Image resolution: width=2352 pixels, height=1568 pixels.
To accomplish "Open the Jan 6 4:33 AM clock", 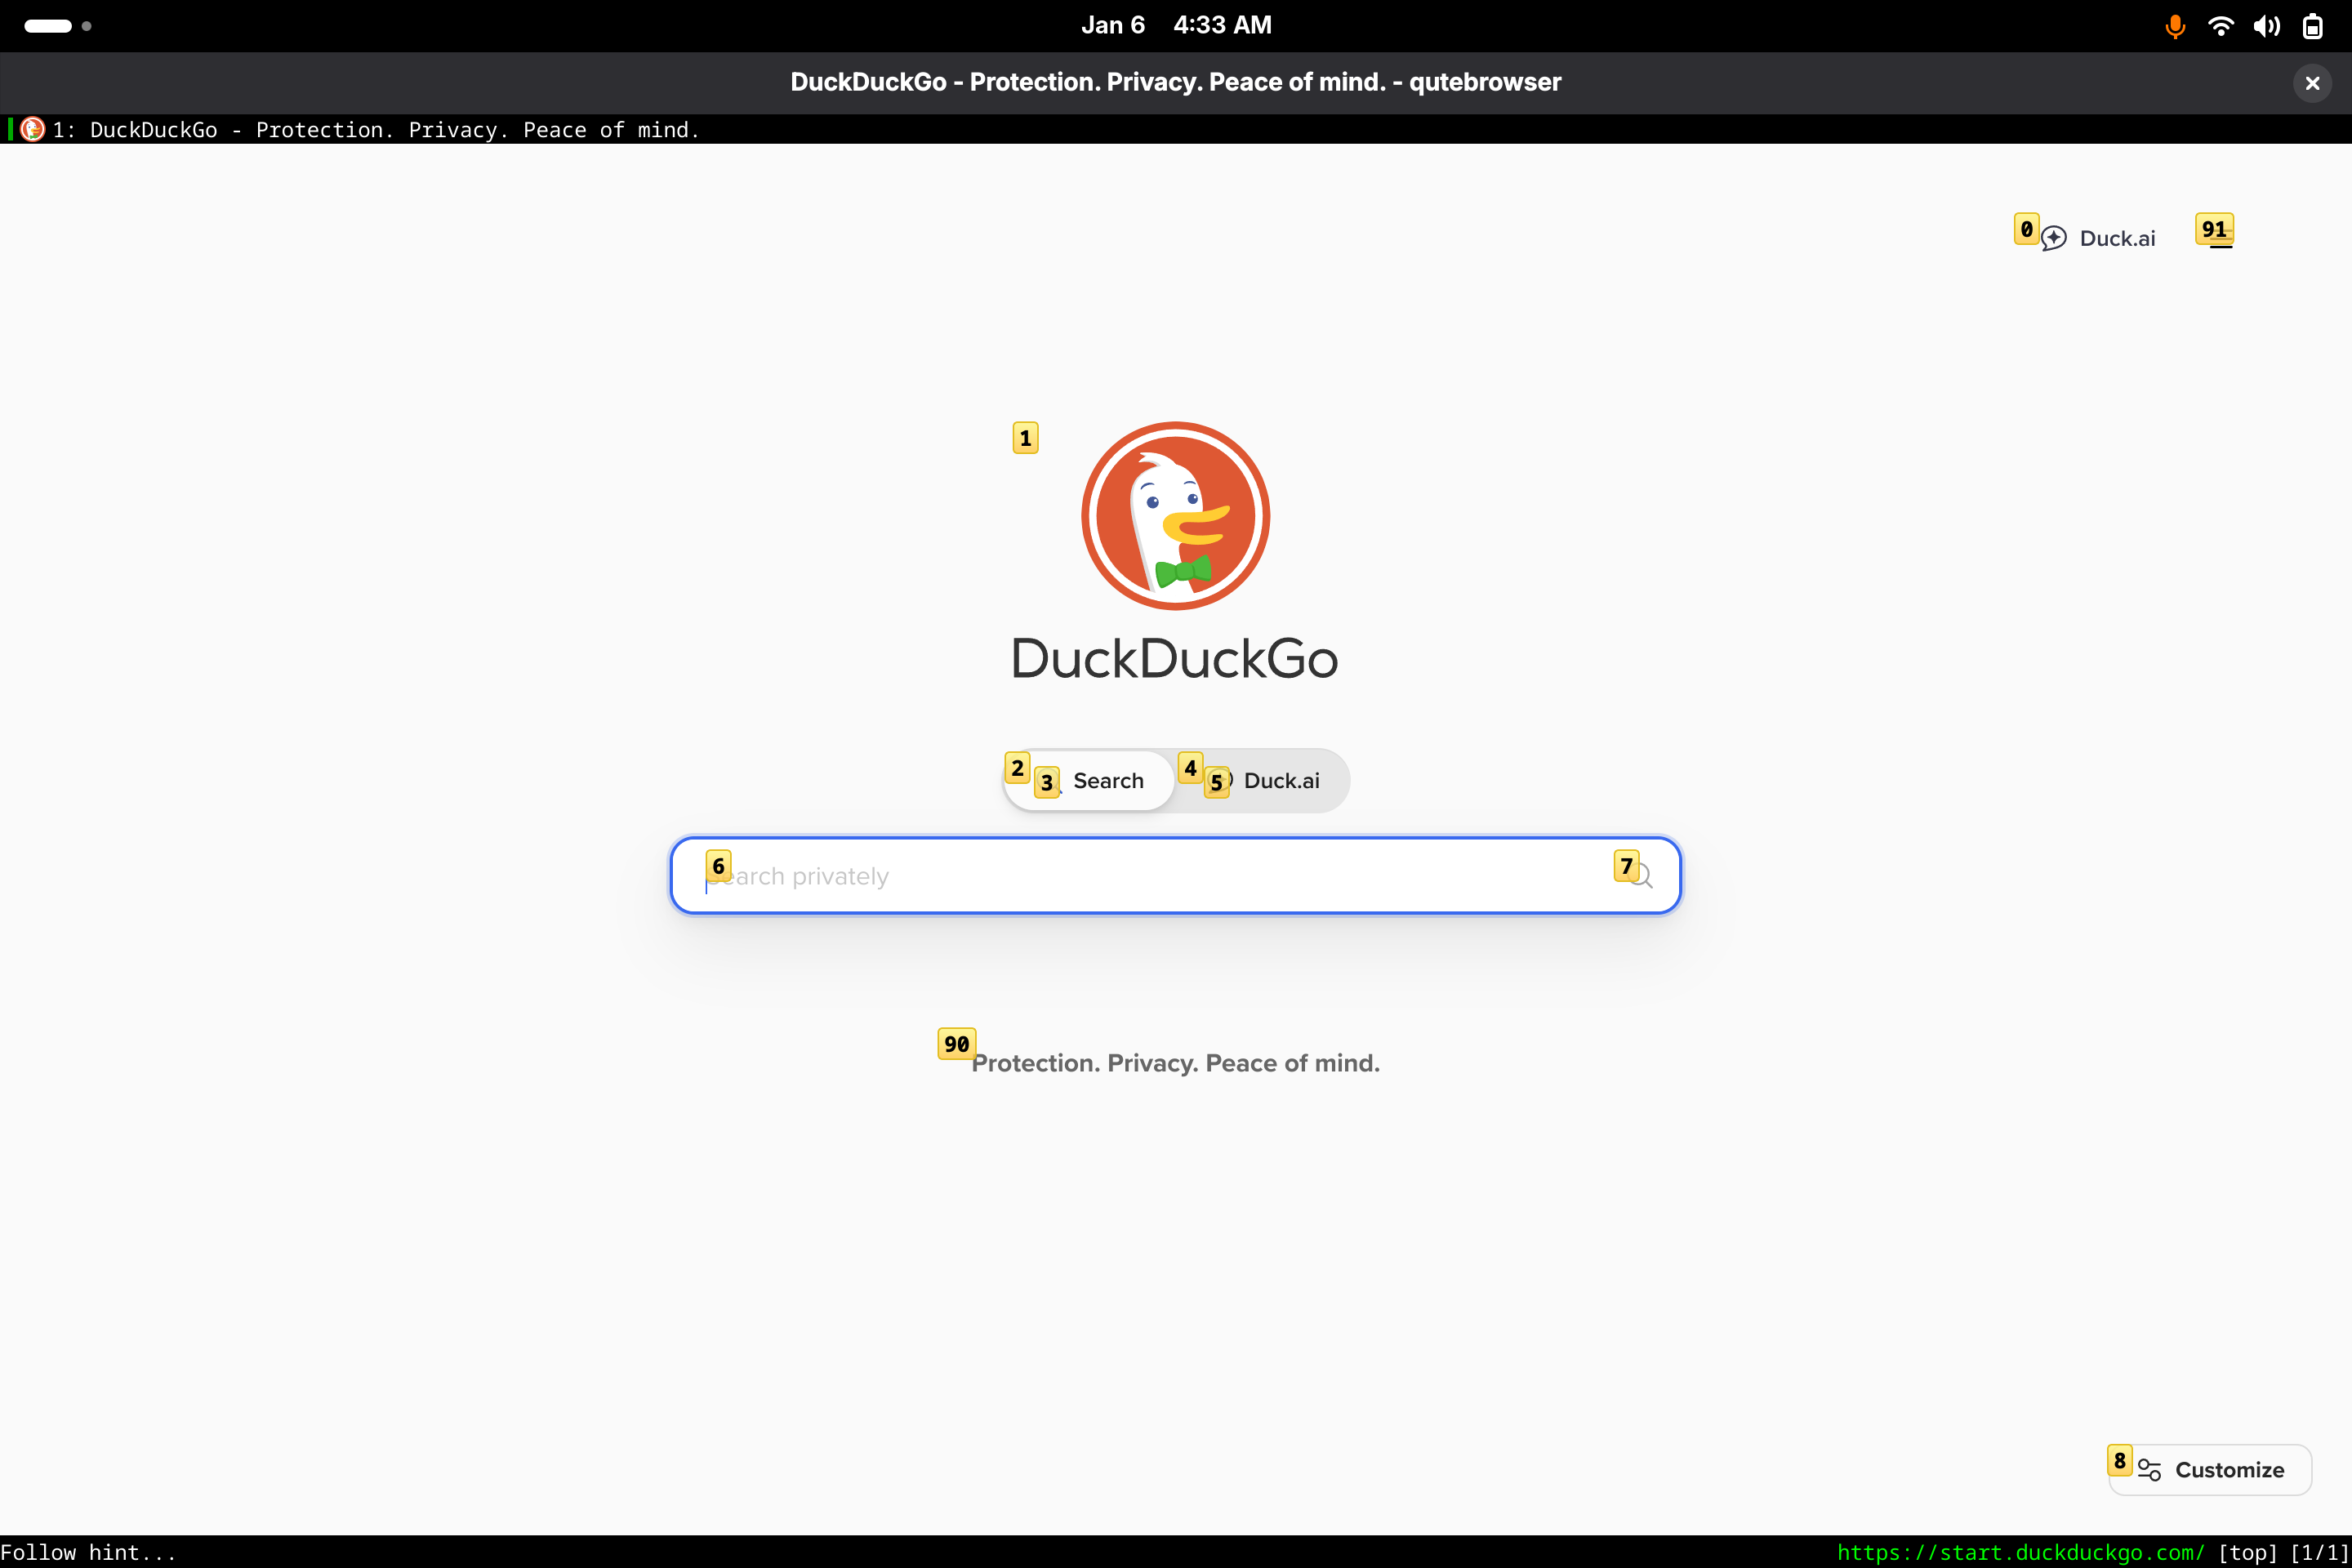I will pos(1176,25).
